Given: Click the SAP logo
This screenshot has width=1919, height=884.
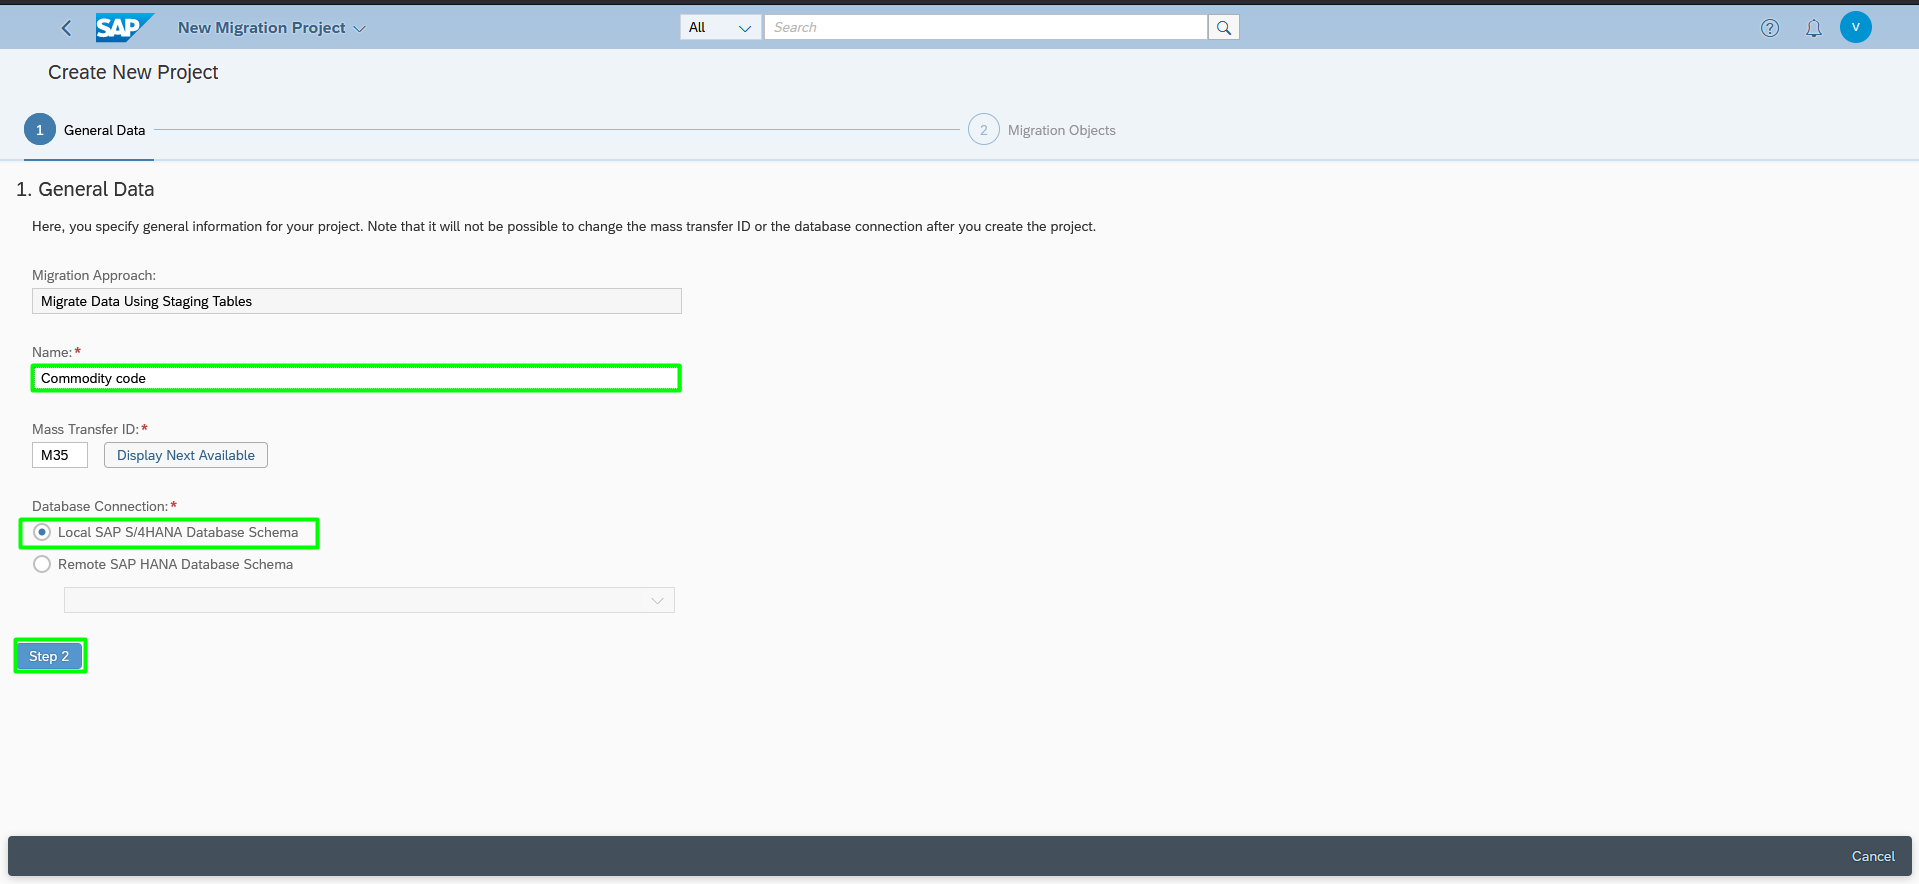Looking at the screenshot, I should coord(124,28).
